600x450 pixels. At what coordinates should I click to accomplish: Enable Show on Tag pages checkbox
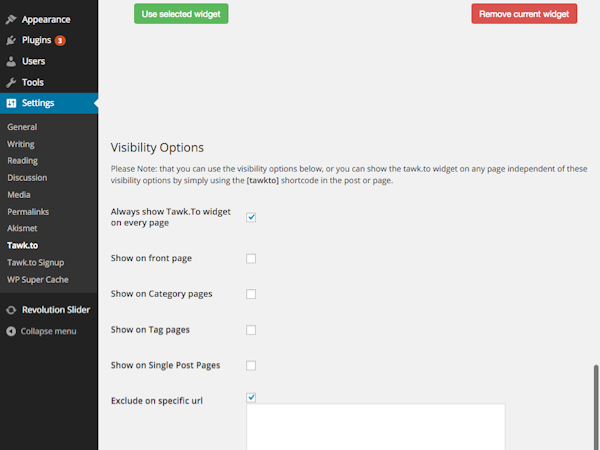point(251,330)
